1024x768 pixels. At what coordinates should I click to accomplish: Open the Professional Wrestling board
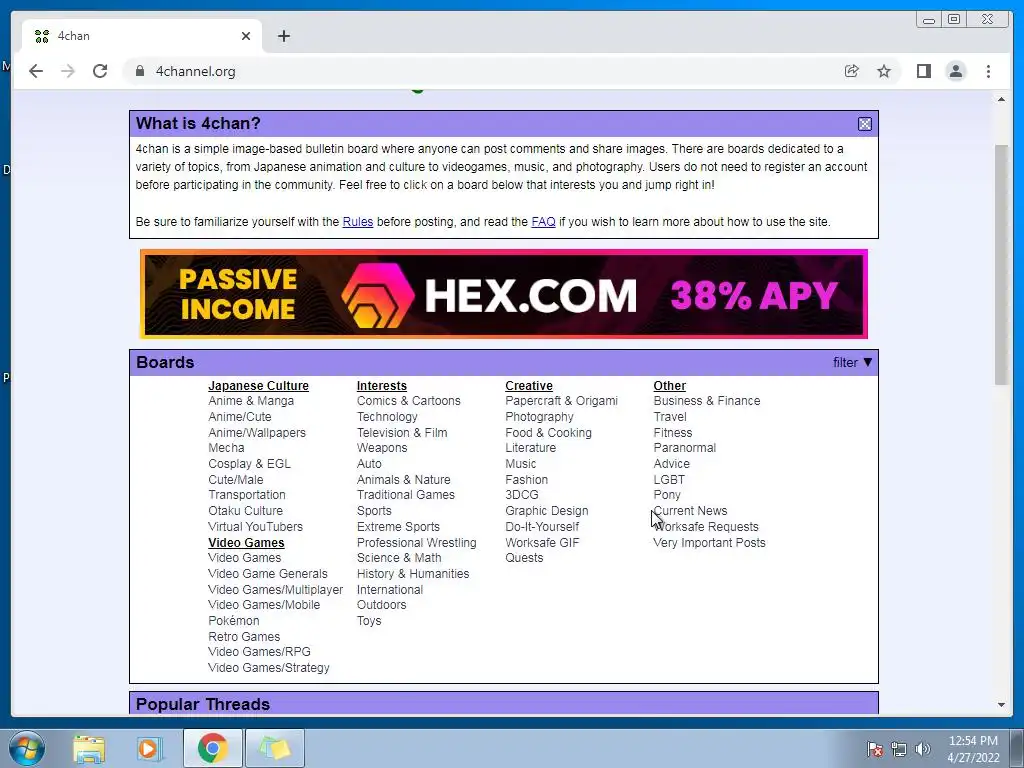[417, 543]
